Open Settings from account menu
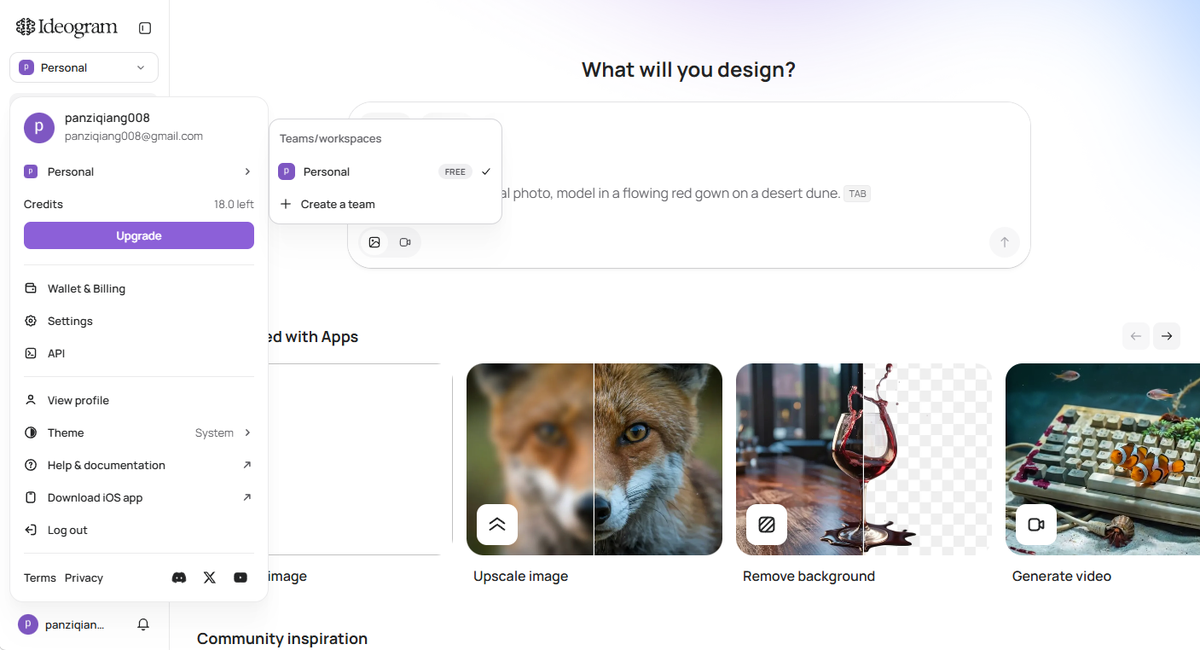 coord(139,321)
